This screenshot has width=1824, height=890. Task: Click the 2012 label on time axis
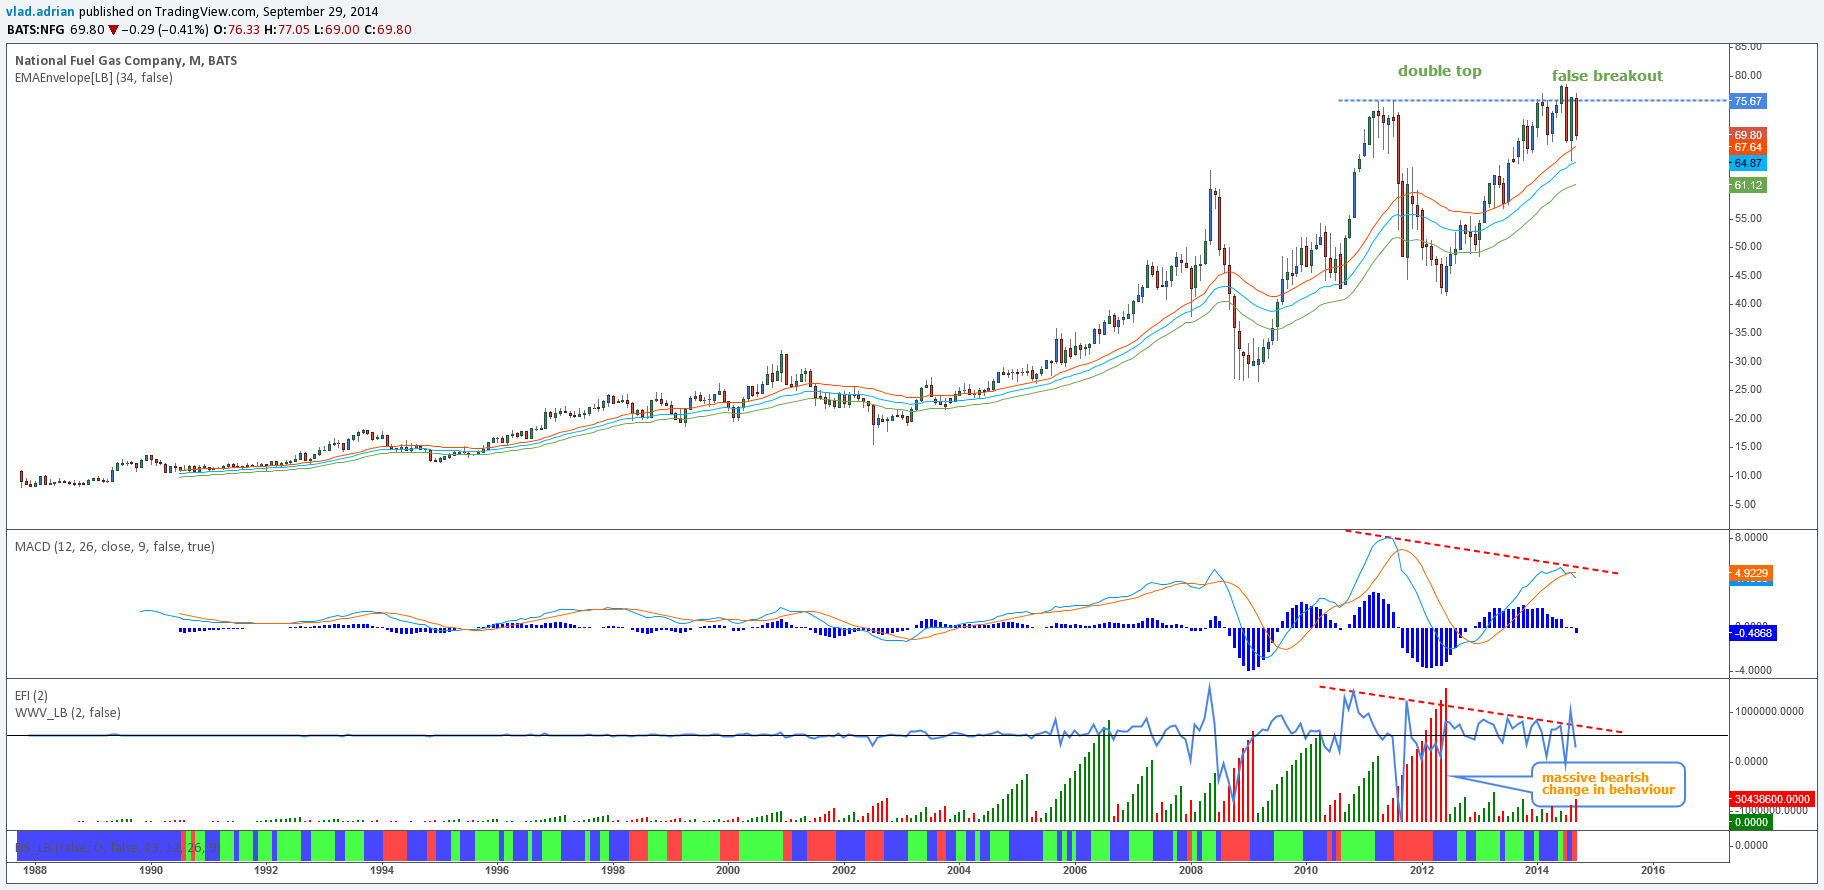[1422, 869]
